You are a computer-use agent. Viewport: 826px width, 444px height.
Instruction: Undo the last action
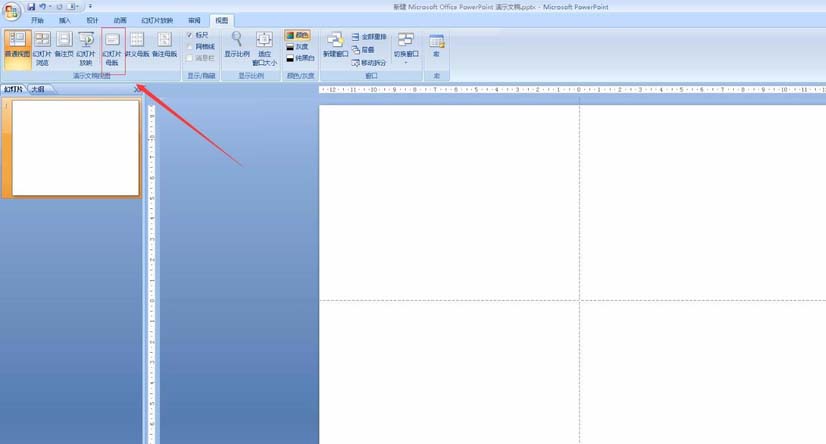pos(43,7)
